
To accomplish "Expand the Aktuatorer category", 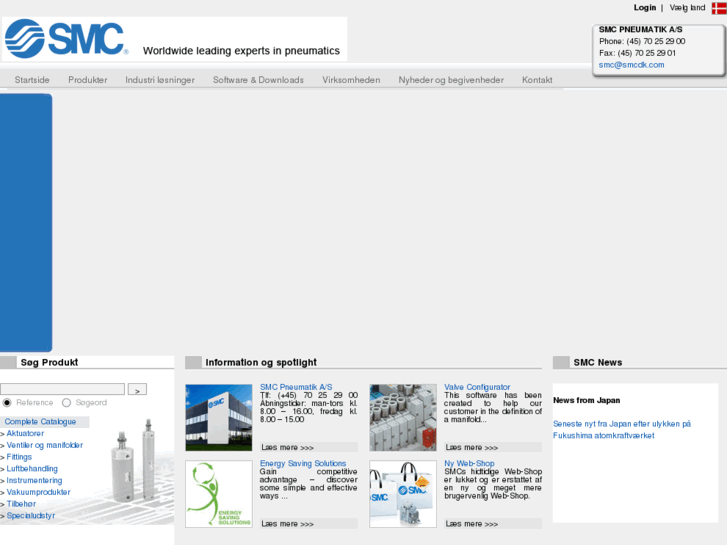I will tap(25, 433).
